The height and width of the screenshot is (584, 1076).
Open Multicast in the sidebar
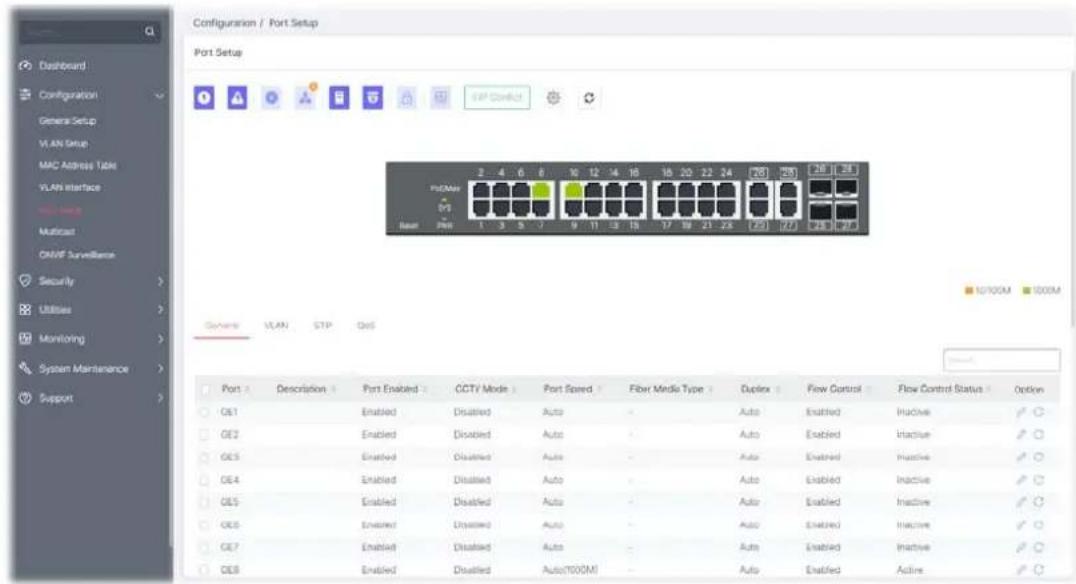click(x=57, y=232)
